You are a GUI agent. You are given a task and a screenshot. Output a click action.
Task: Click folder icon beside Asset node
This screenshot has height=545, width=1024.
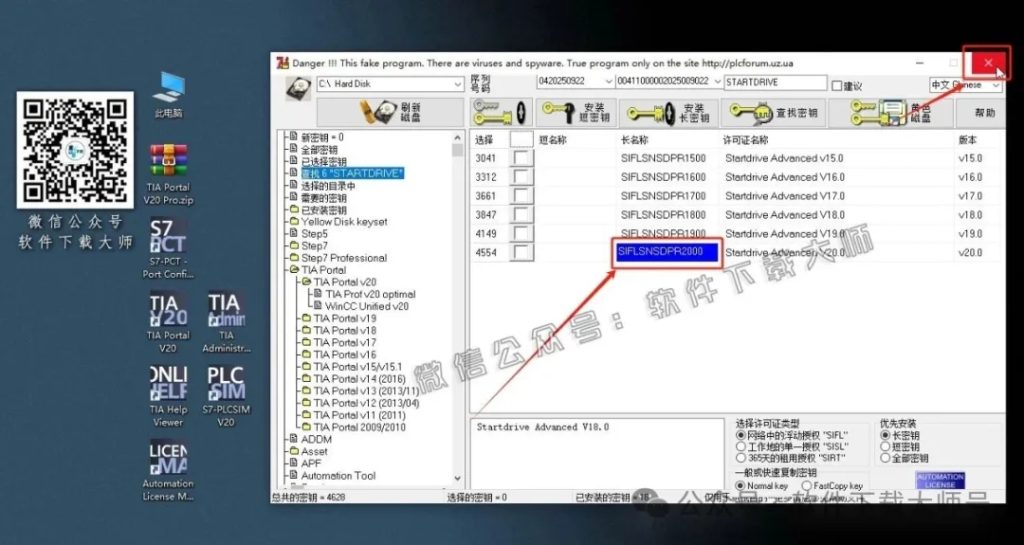(x=294, y=452)
